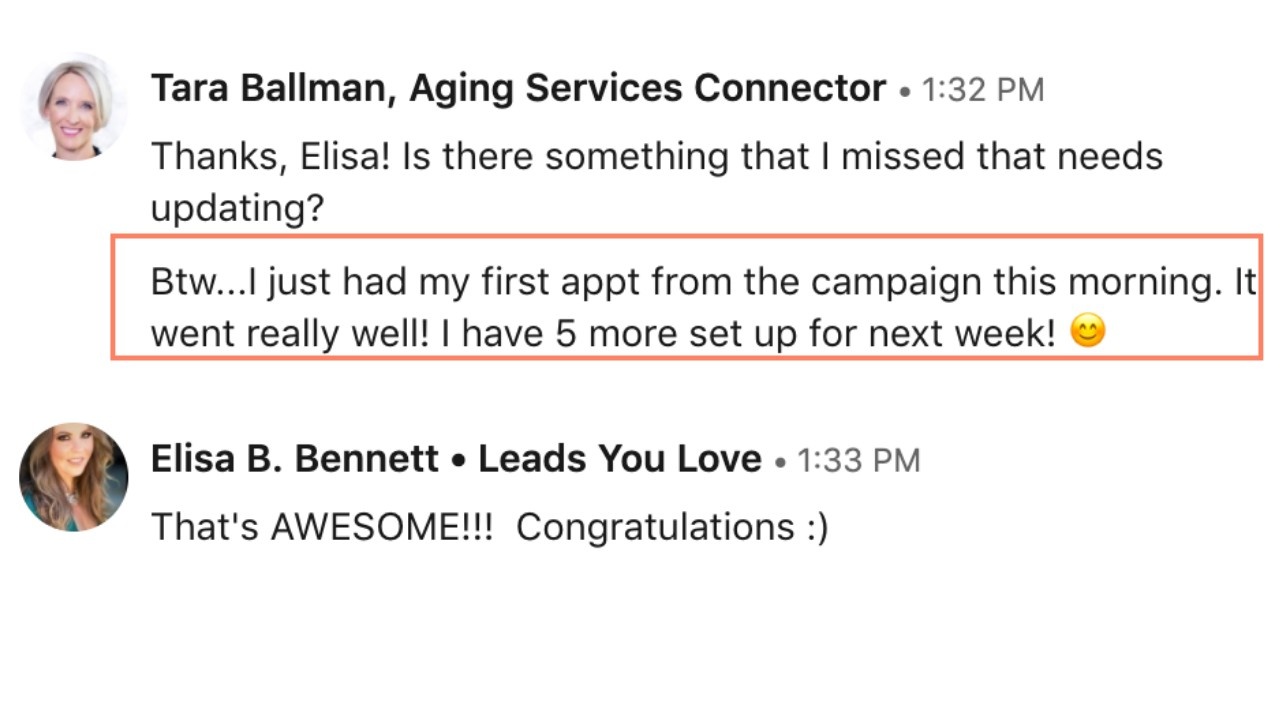Click the 1:33 PM timestamp
1280x720 pixels.
[858, 461]
